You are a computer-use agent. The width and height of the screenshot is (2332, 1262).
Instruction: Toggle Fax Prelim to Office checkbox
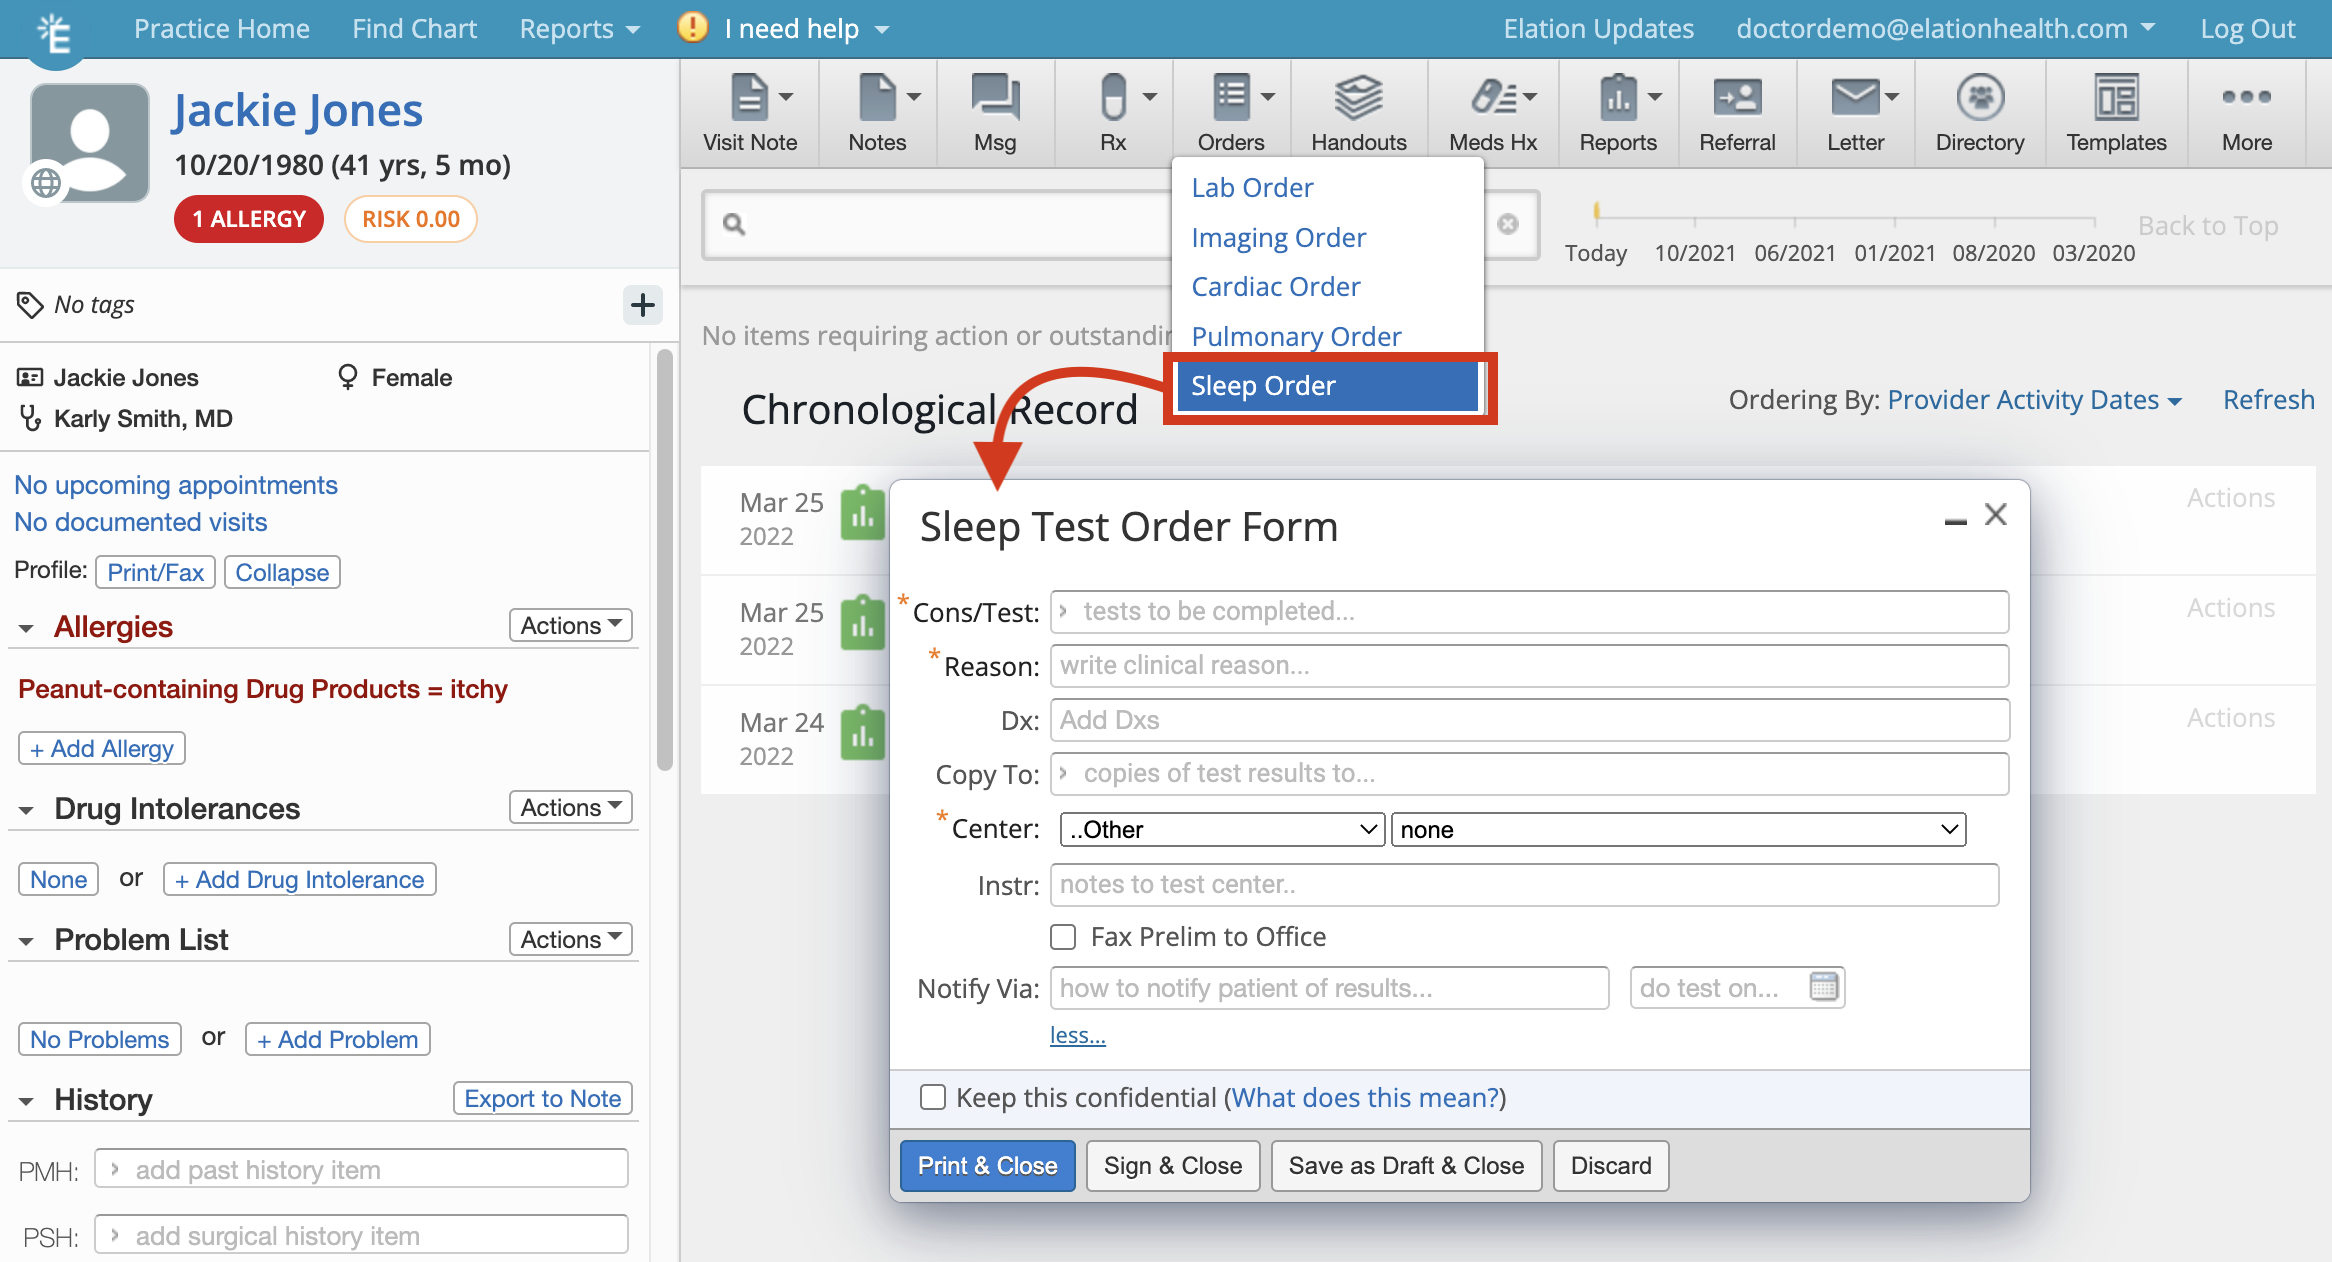[1063, 936]
